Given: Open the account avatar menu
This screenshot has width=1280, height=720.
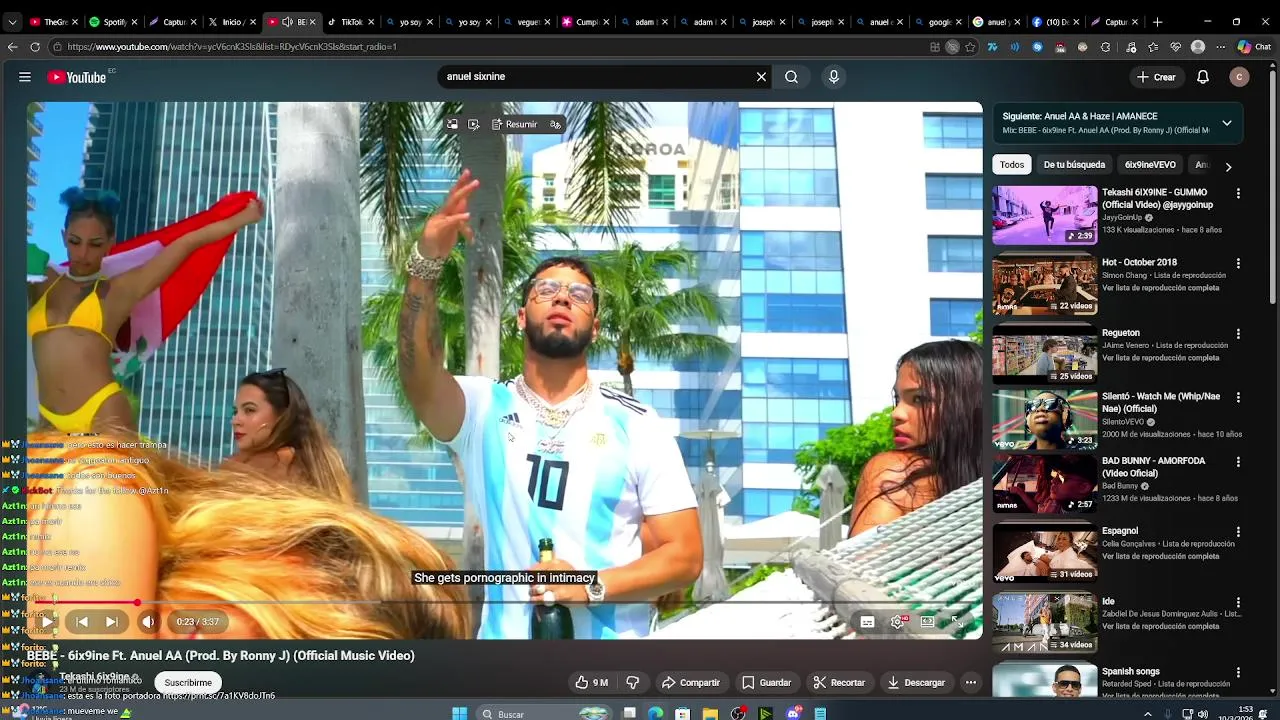Looking at the screenshot, I should pyautogui.click(x=1239, y=77).
